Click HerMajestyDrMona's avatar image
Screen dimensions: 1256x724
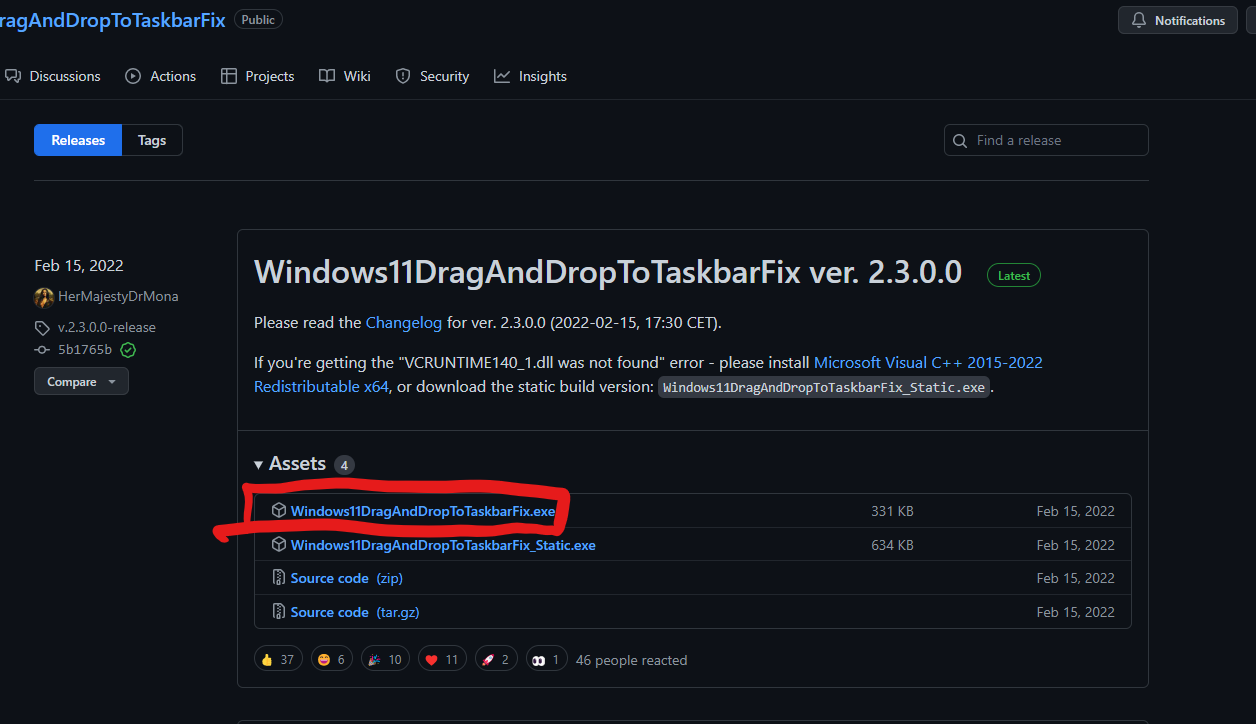coord(44,297)
